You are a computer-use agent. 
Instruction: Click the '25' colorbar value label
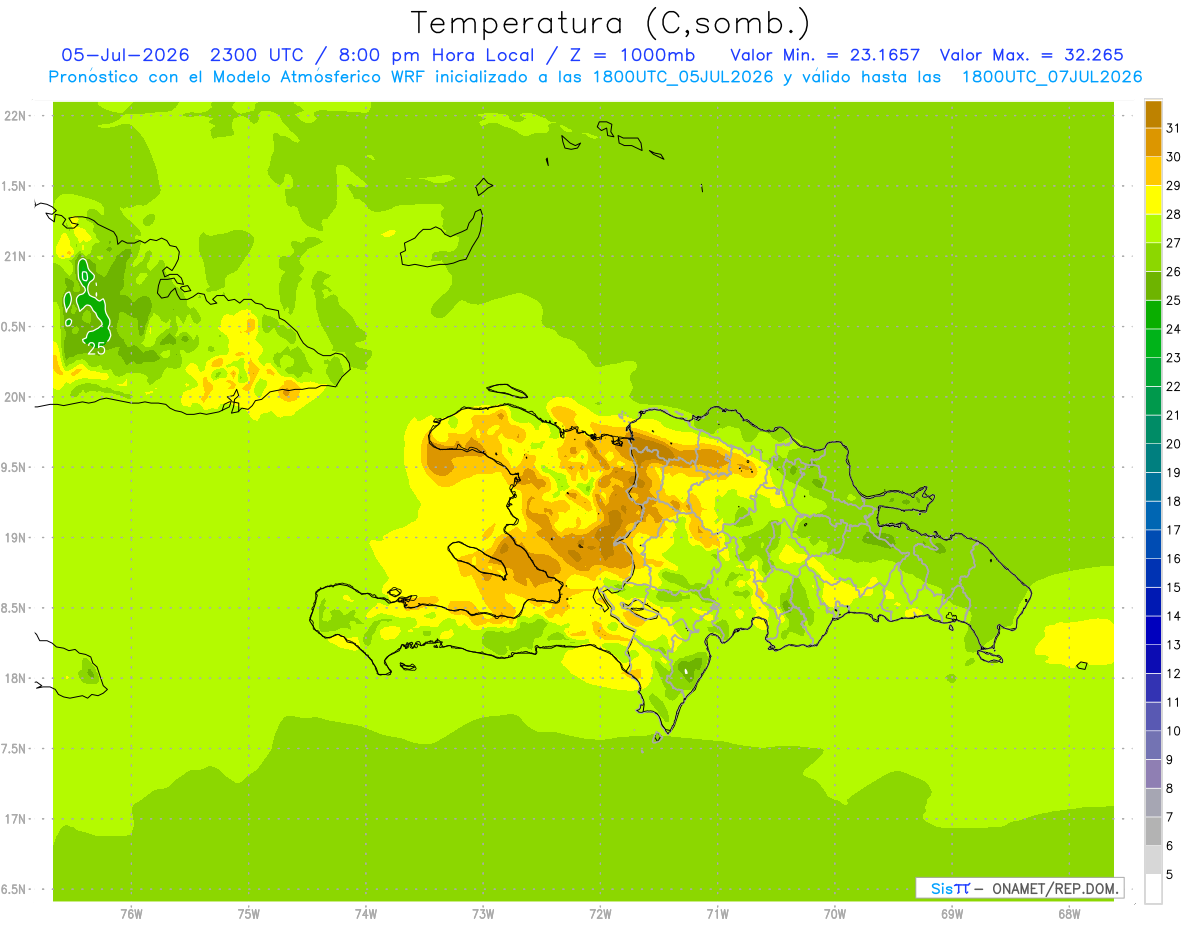pyautogui.click(x=1173, y=300)
